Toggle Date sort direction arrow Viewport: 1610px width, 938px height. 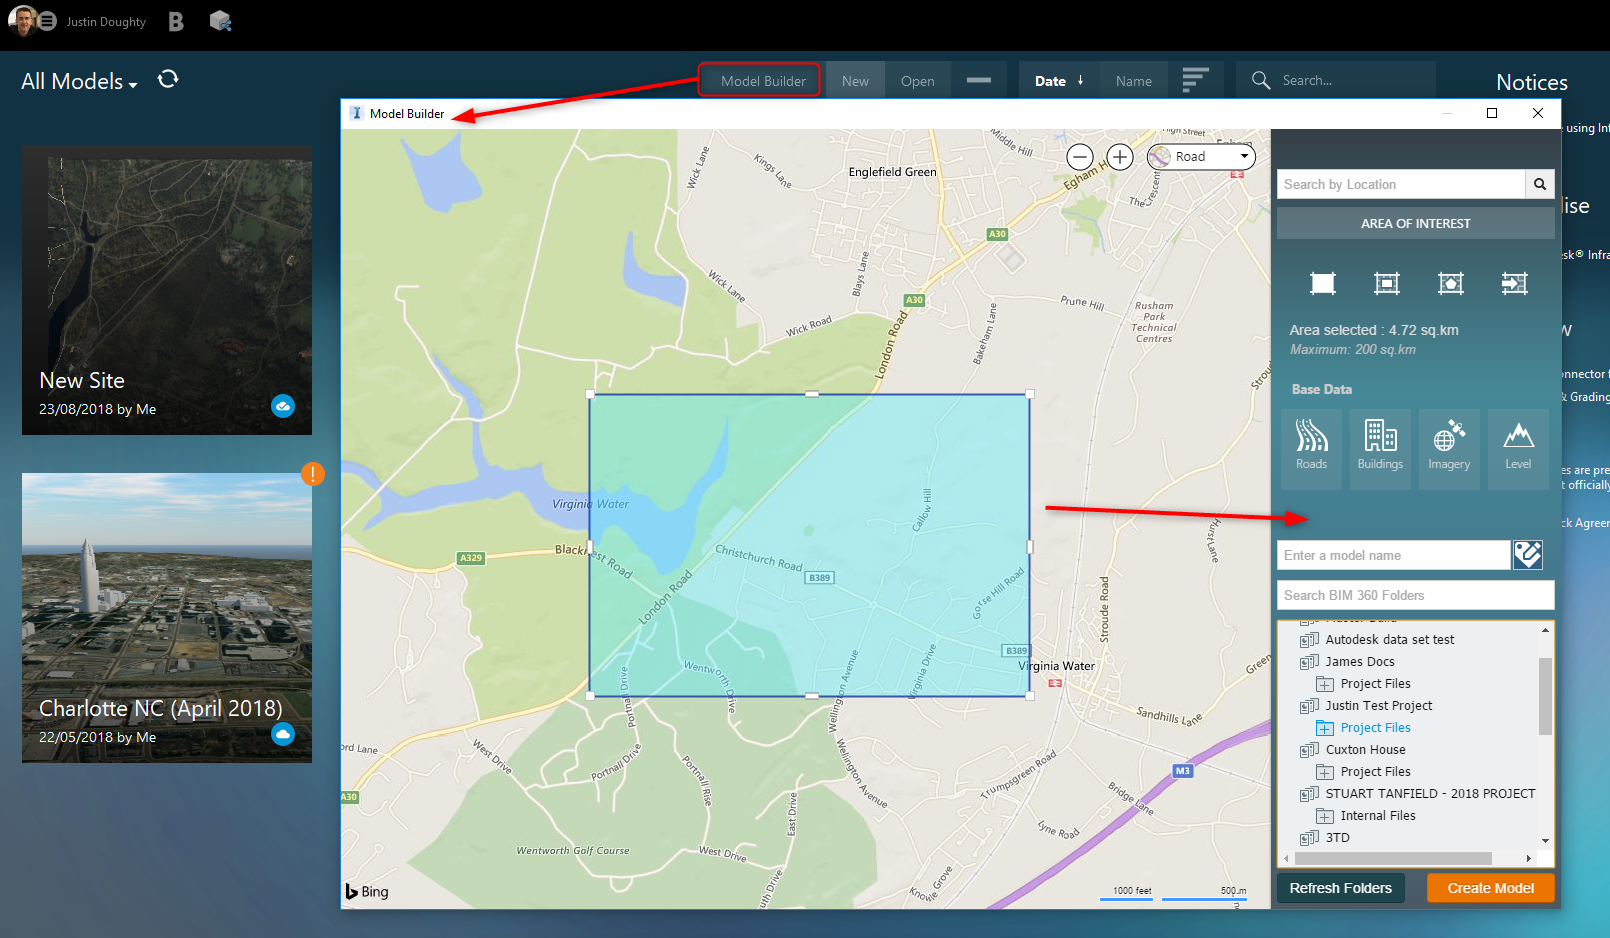pyautogui.click(x=1081, y=80)
